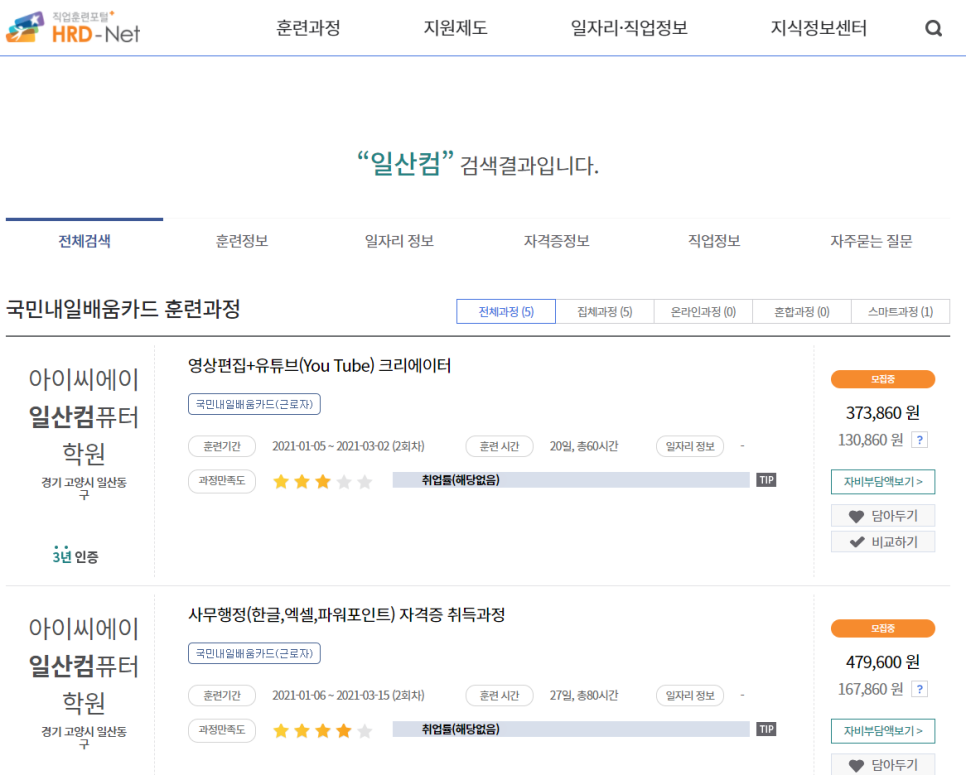966x775 pixels.
Task: Click 자비부담액보기 for 사무행정 course
Action: click(883, 731)
